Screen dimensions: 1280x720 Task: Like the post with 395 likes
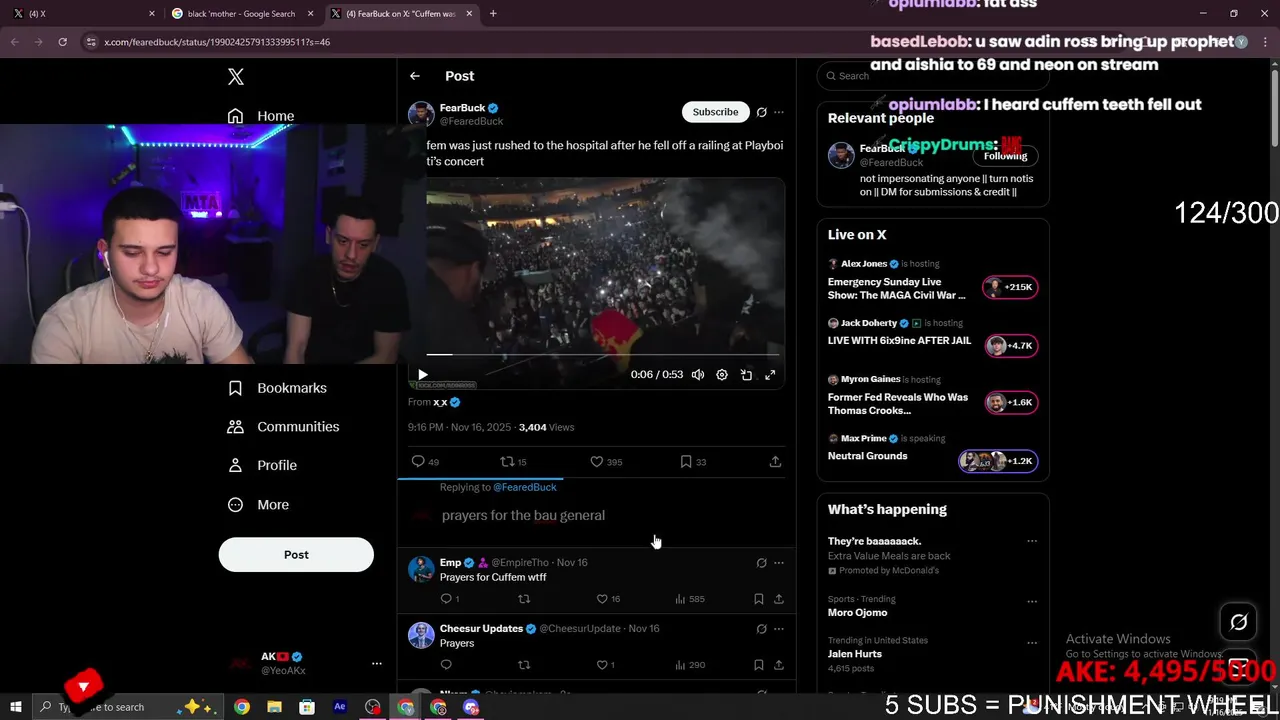pyautogui.click(x=606, y=462)
